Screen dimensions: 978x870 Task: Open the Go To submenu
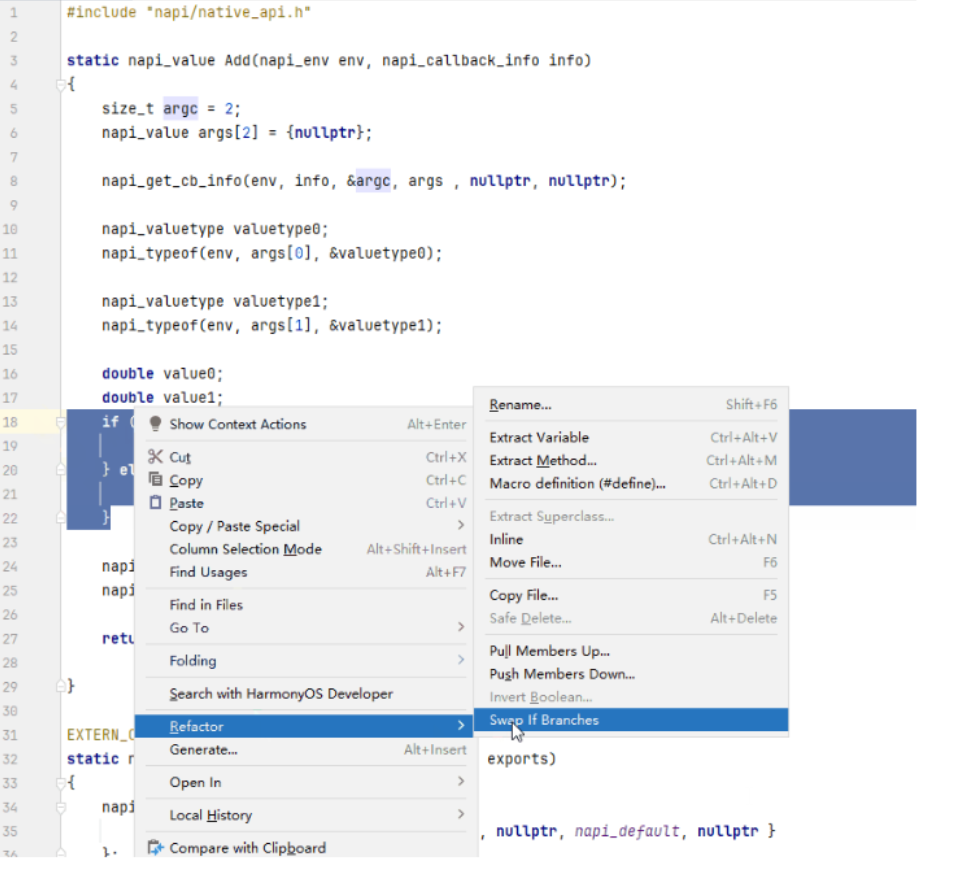click(x=460, y=628)
